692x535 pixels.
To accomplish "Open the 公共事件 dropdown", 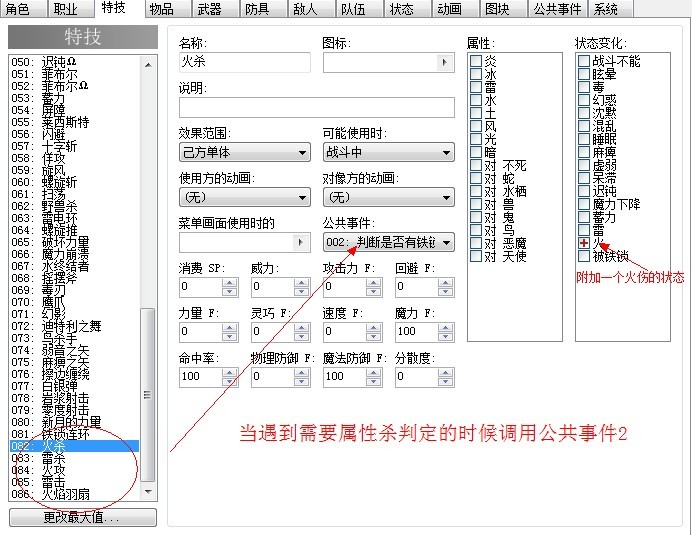I will tap(389, 242).
